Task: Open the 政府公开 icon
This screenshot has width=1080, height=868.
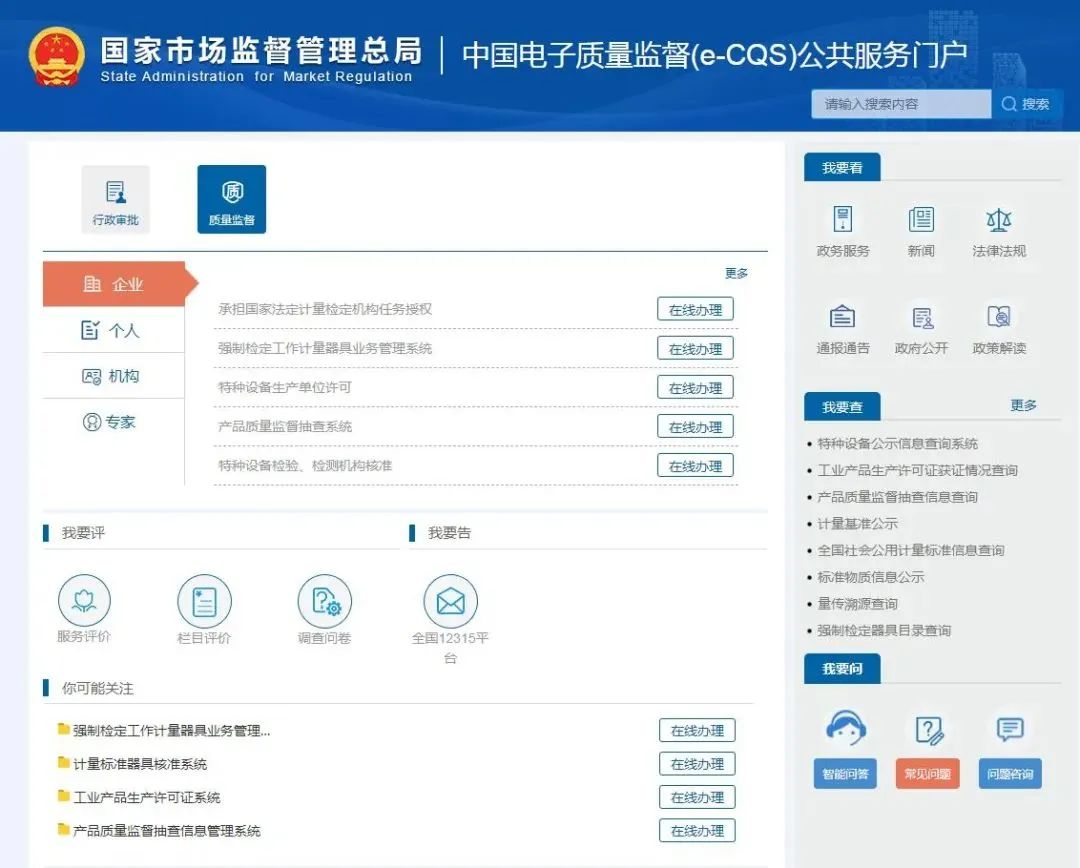Action: coord(922,317)
